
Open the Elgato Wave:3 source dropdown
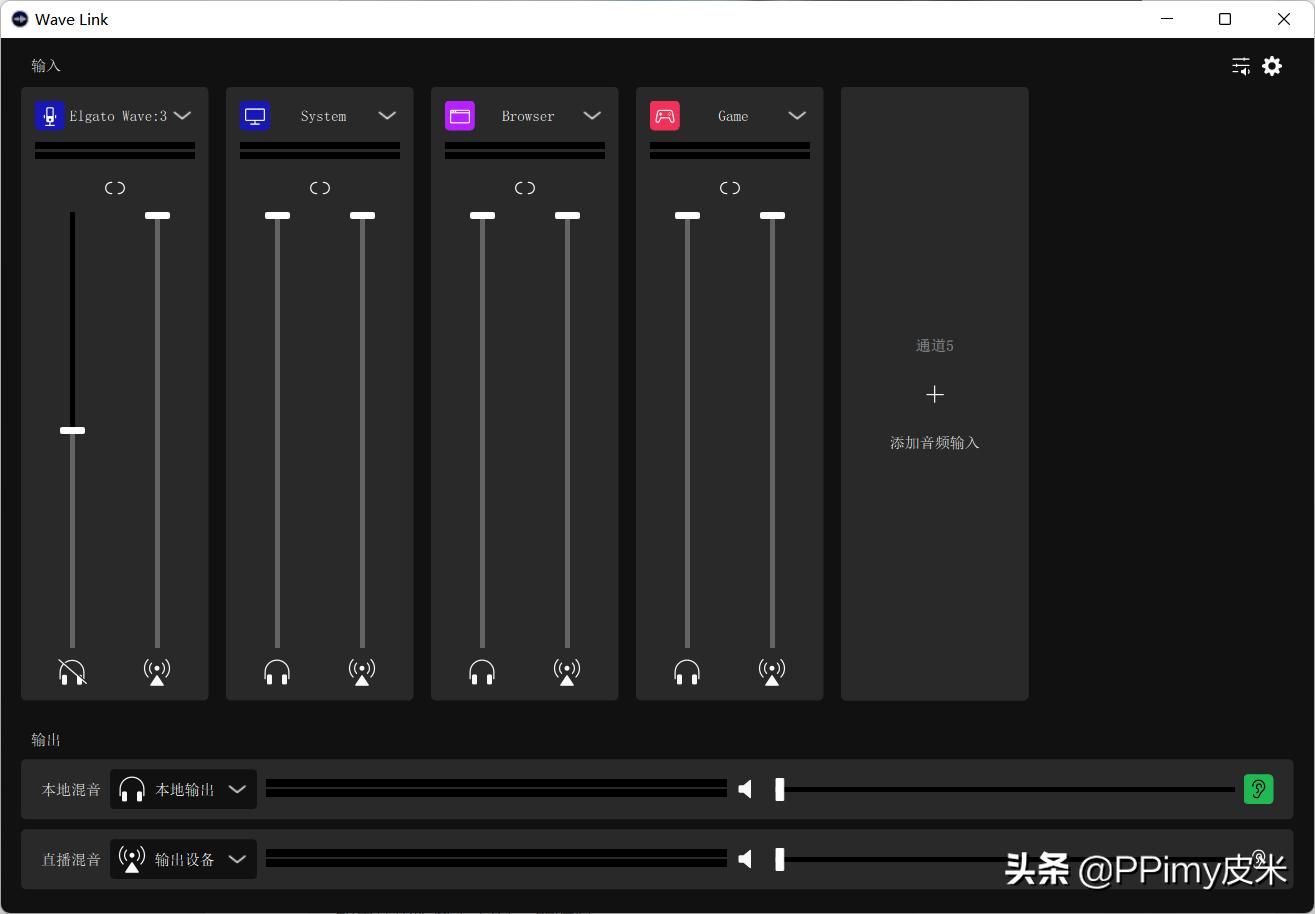point(182,115)
